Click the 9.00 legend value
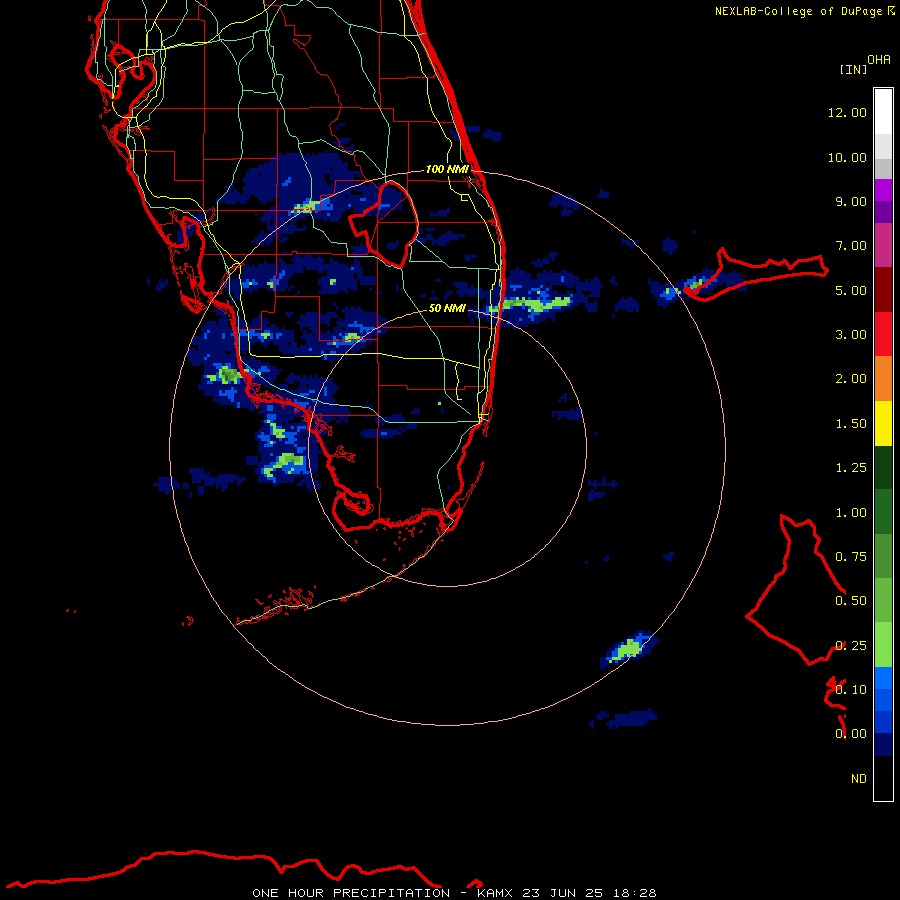 click(x=851, y=201)
